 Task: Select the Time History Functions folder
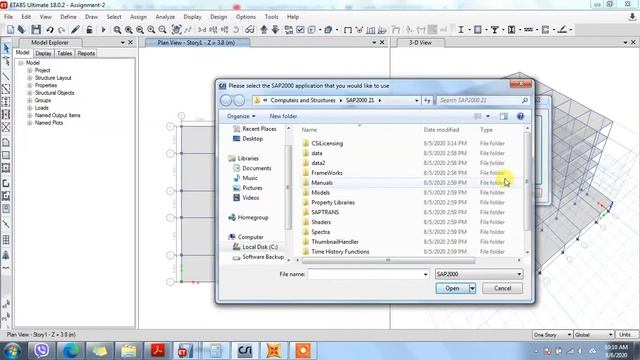[340, 252]
